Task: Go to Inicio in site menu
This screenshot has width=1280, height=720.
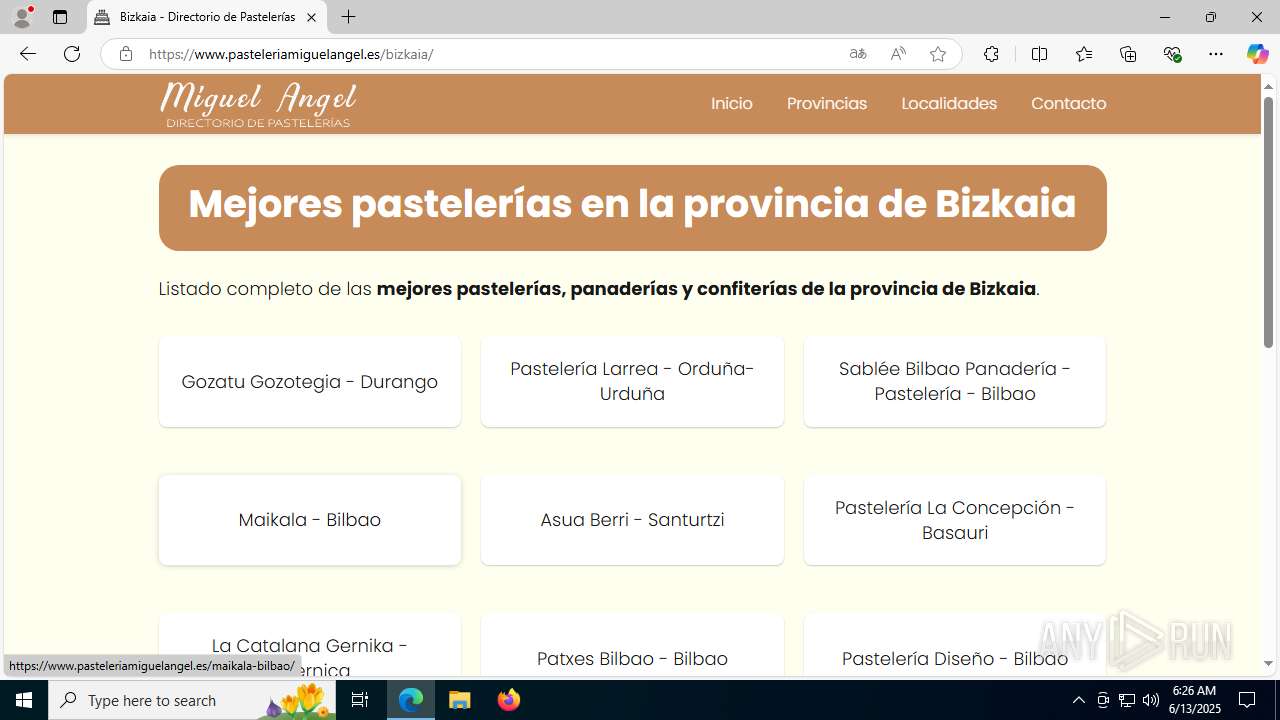Action: (x=732, y=103)
